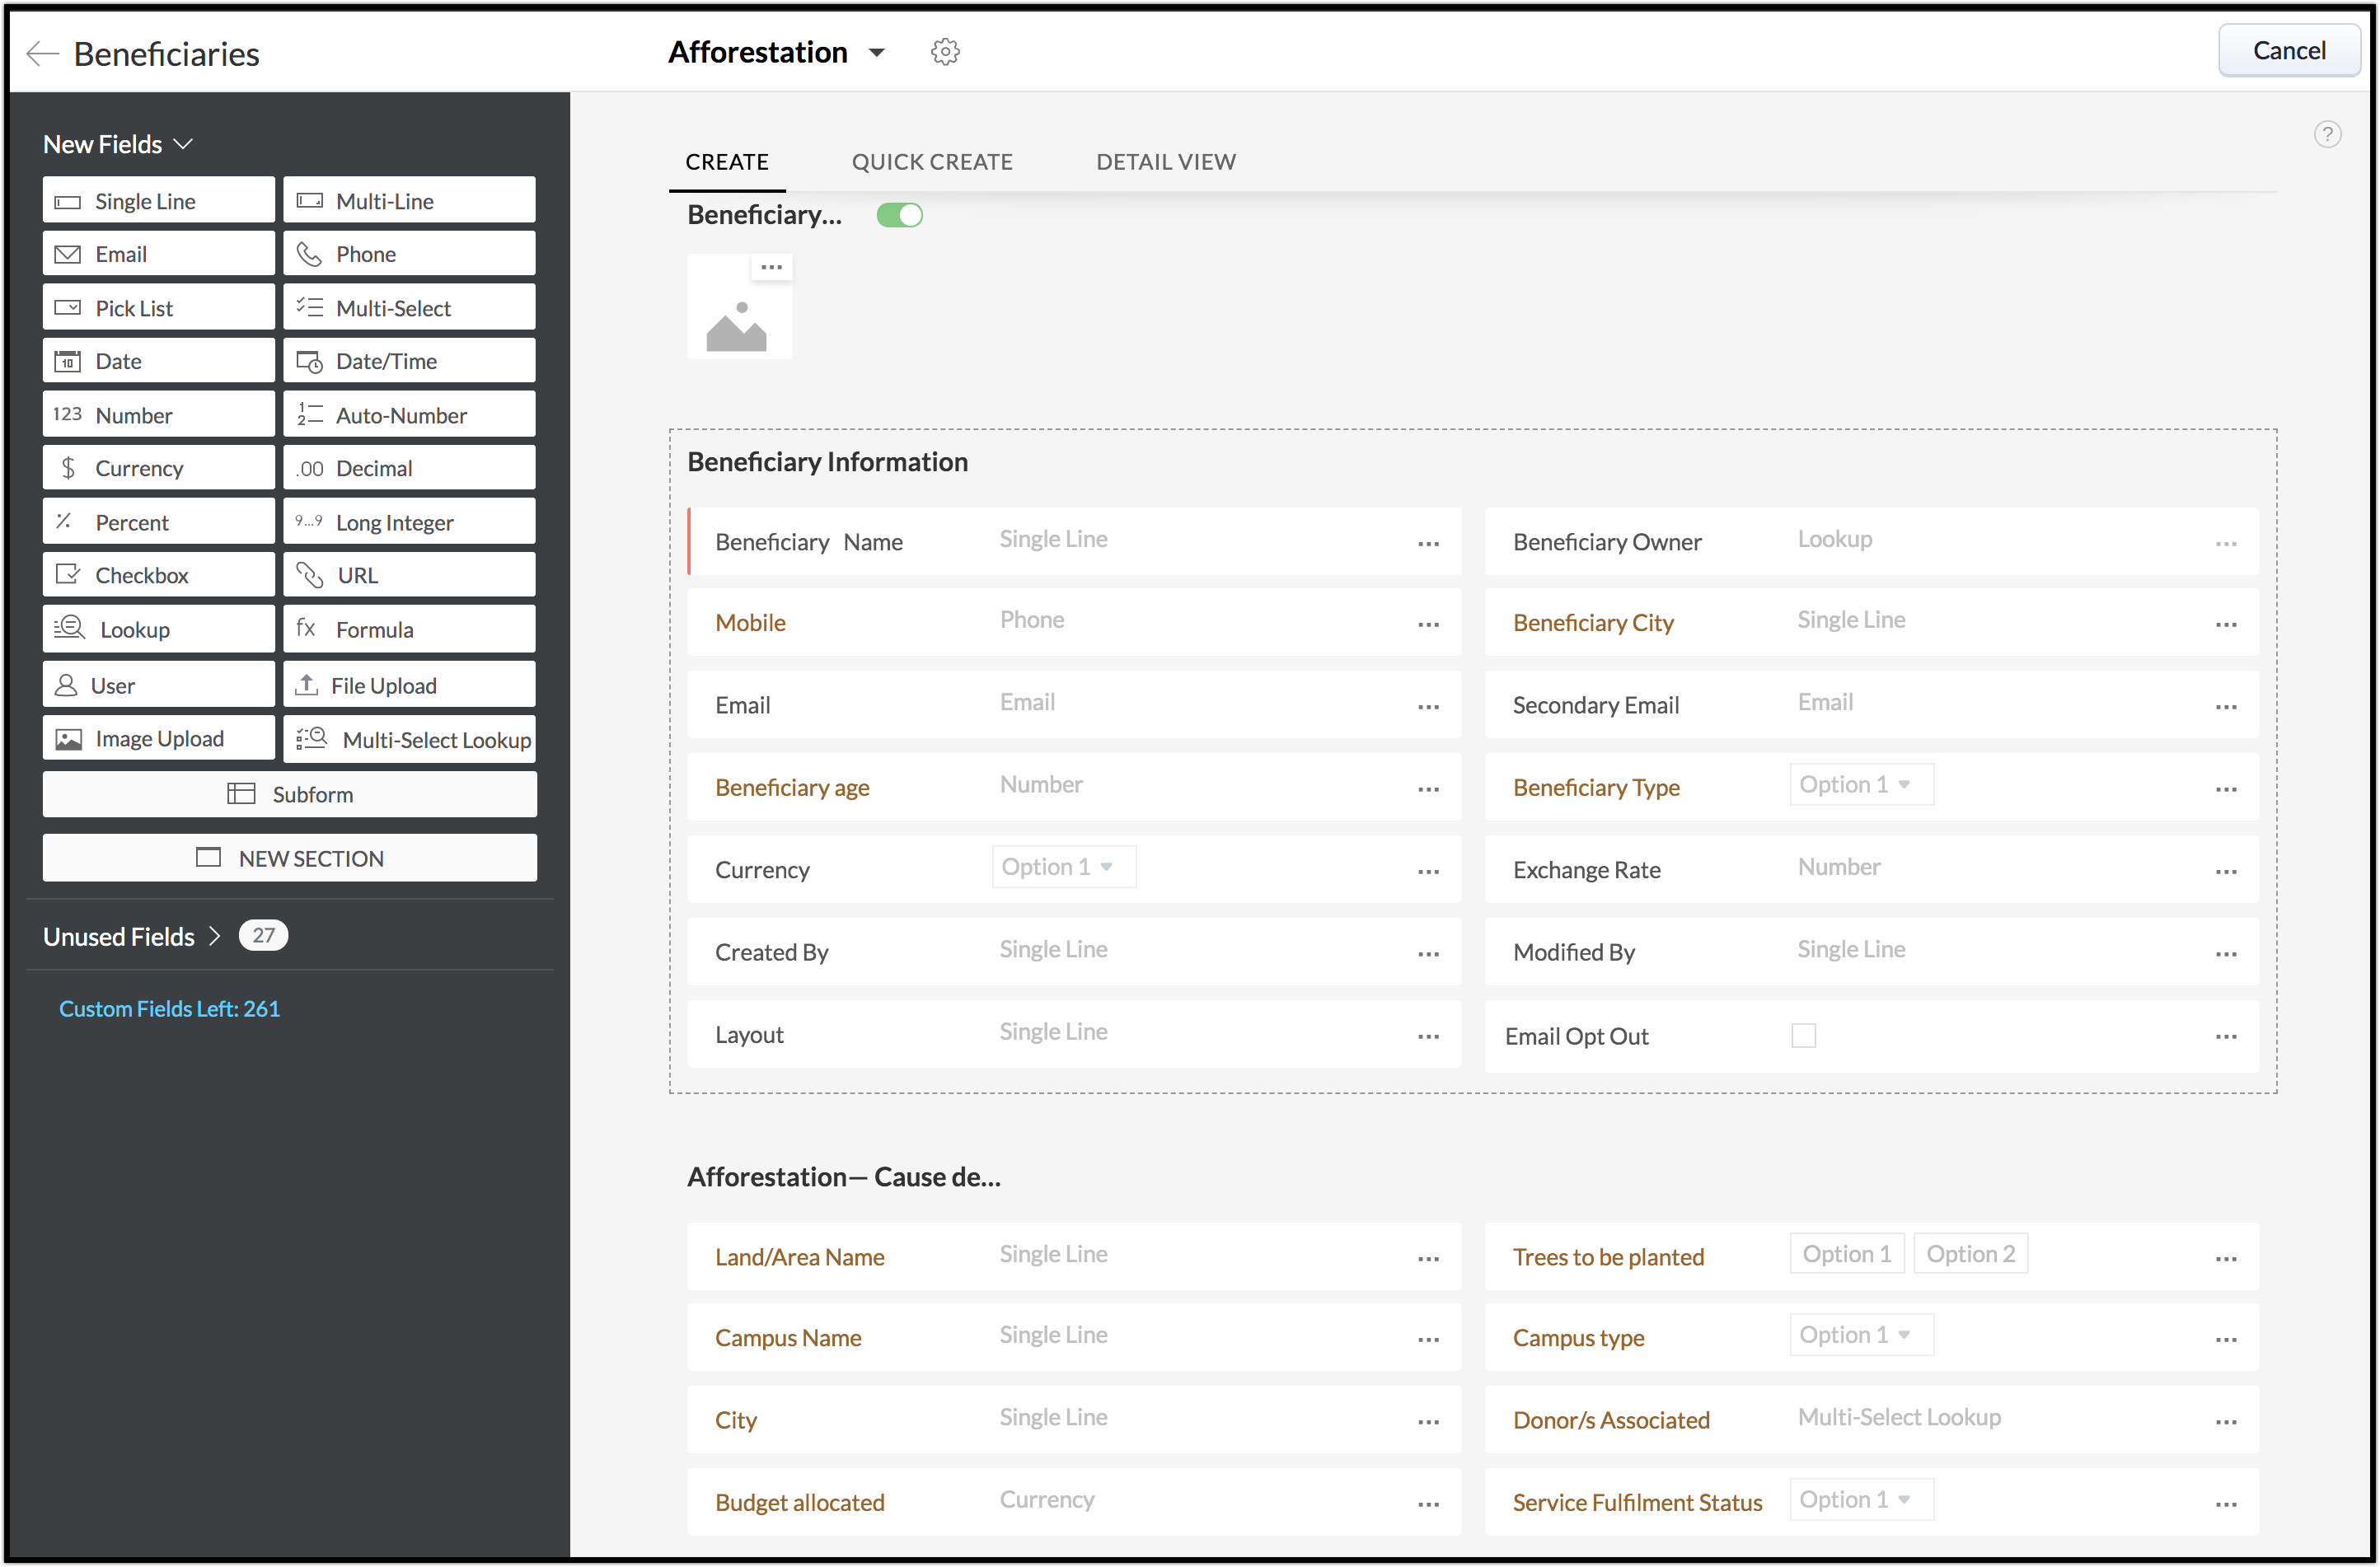
Task: Switch to the Detail View tab
Action: pyautogui.click(x=1165, y=162)
